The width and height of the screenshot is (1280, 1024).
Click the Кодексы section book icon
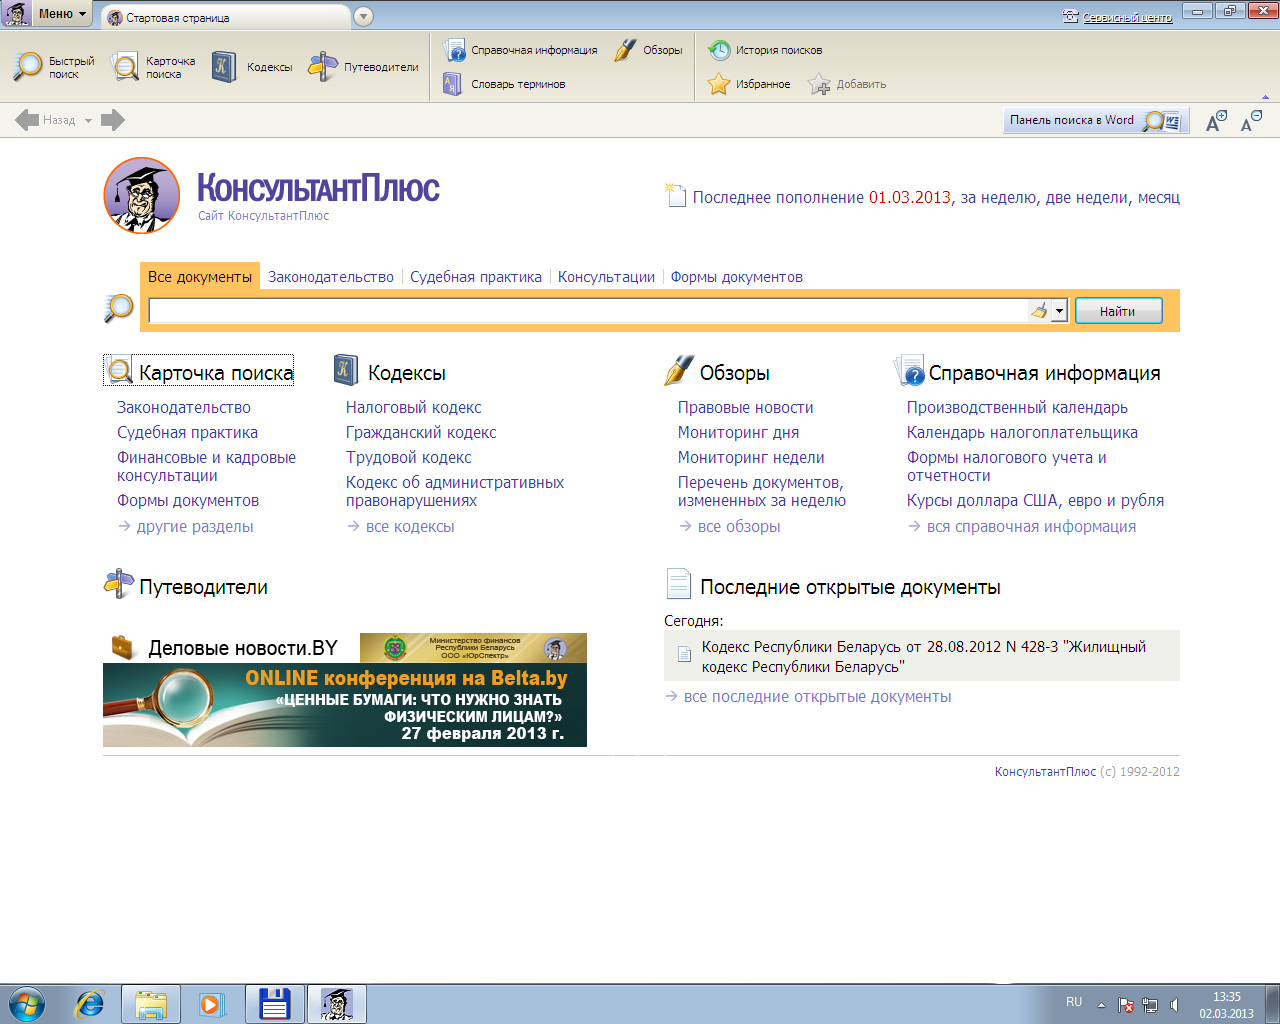(346, 371)
